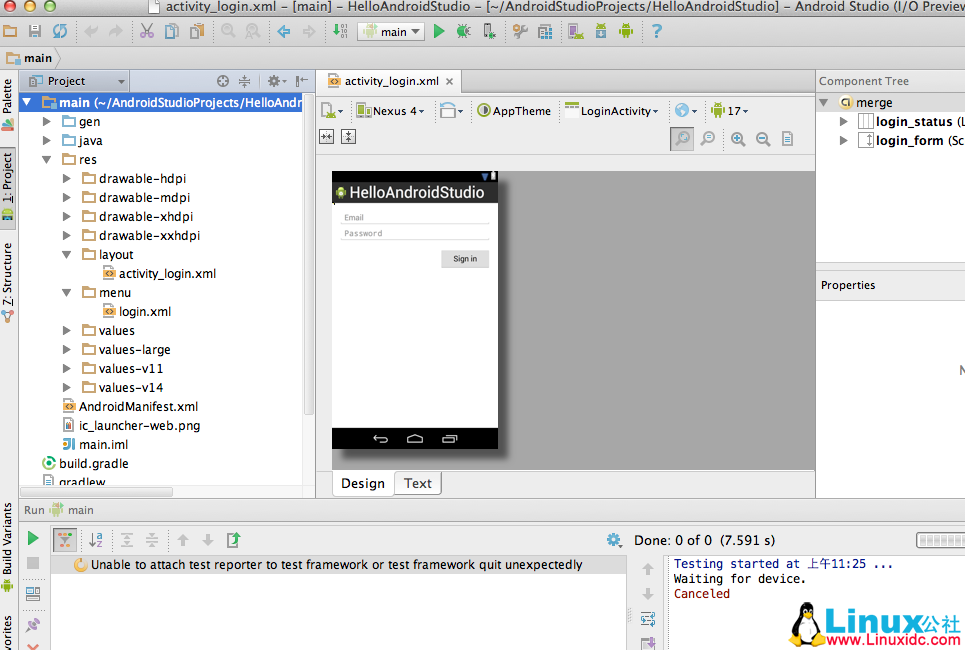Run the app with the green play icon in the top toolbar

pos(439,31)
